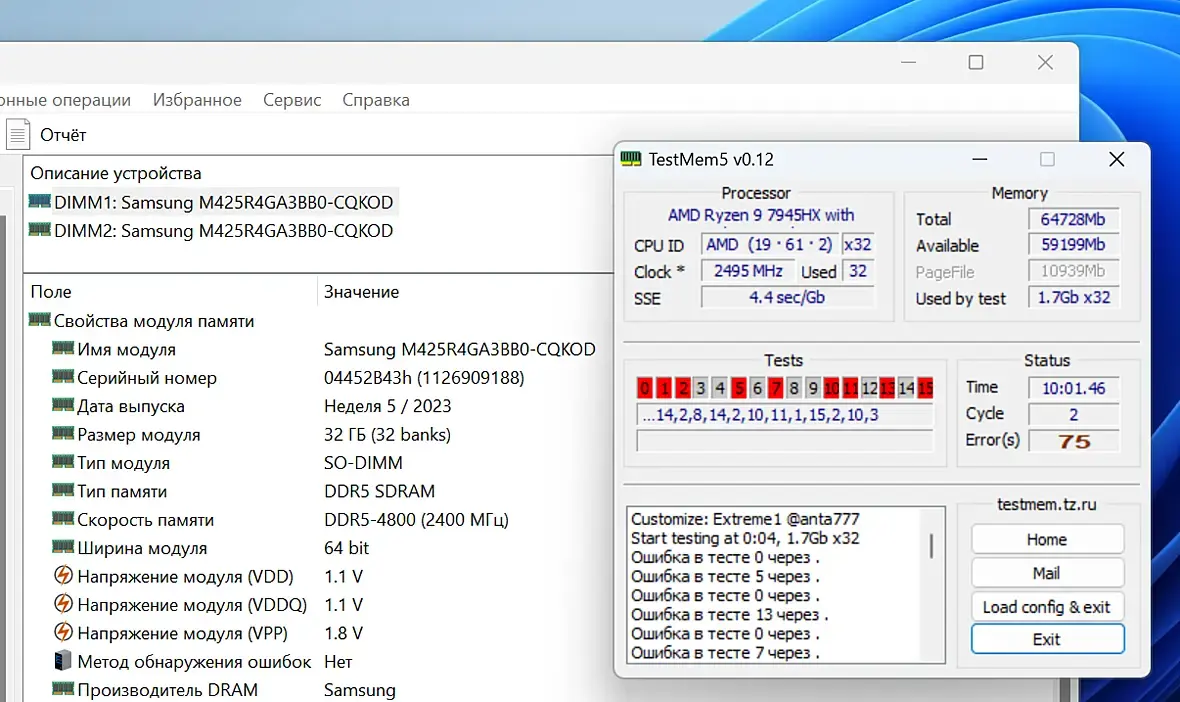Select DIMM1: Samsung M425R4GA3BB0-CQKOD entry
Image resolution: width=1180 pixels, height=702 pixels.
click(x=224, y=202)
